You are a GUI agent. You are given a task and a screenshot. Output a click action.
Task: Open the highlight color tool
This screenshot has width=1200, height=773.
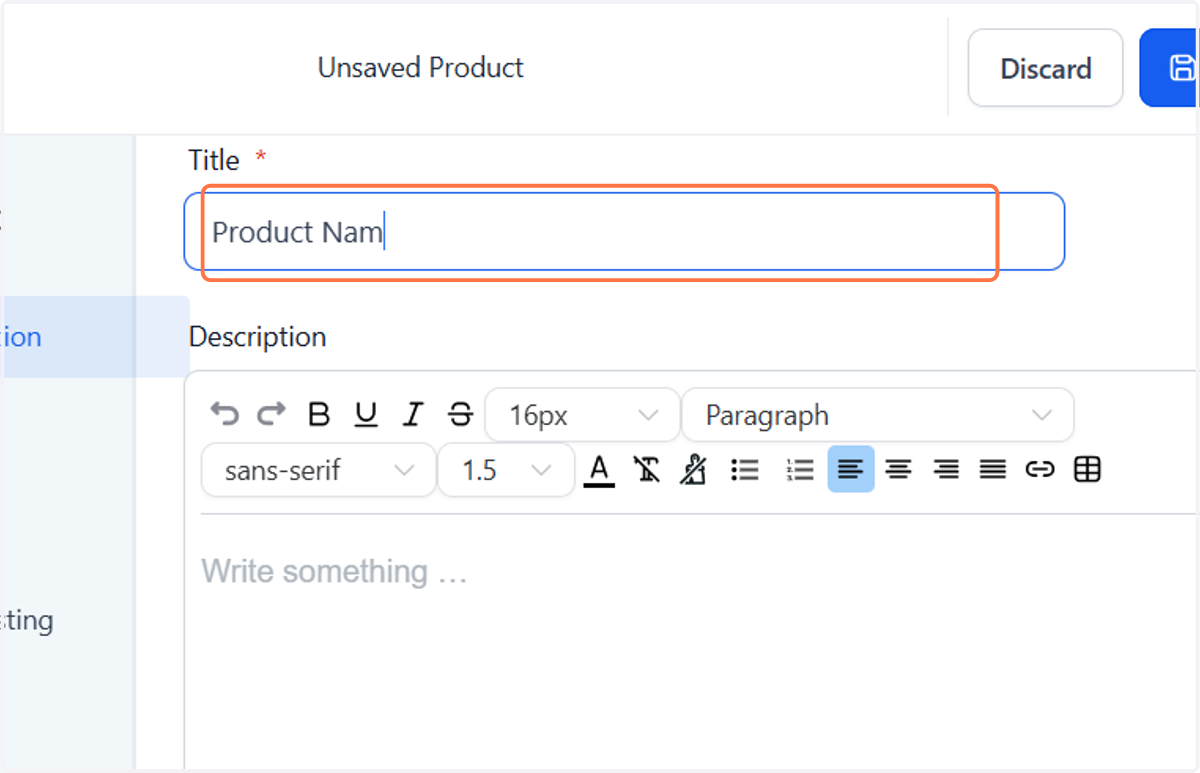click(693, 470)
